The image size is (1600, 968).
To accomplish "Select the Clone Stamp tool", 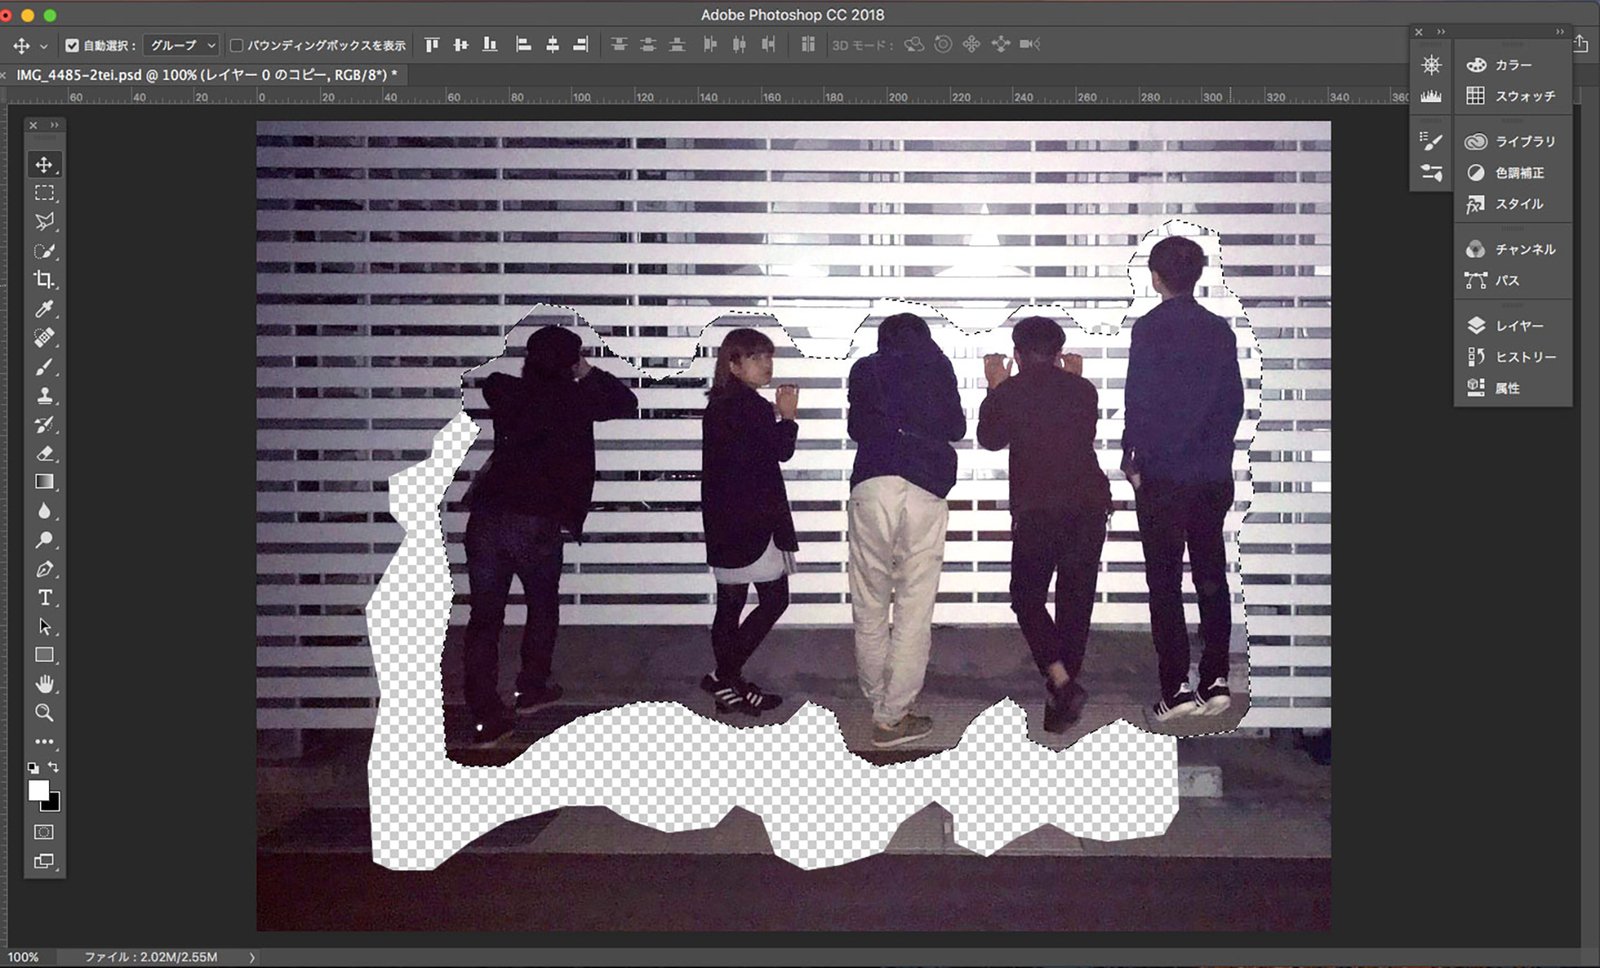I will tap(44, 396).
